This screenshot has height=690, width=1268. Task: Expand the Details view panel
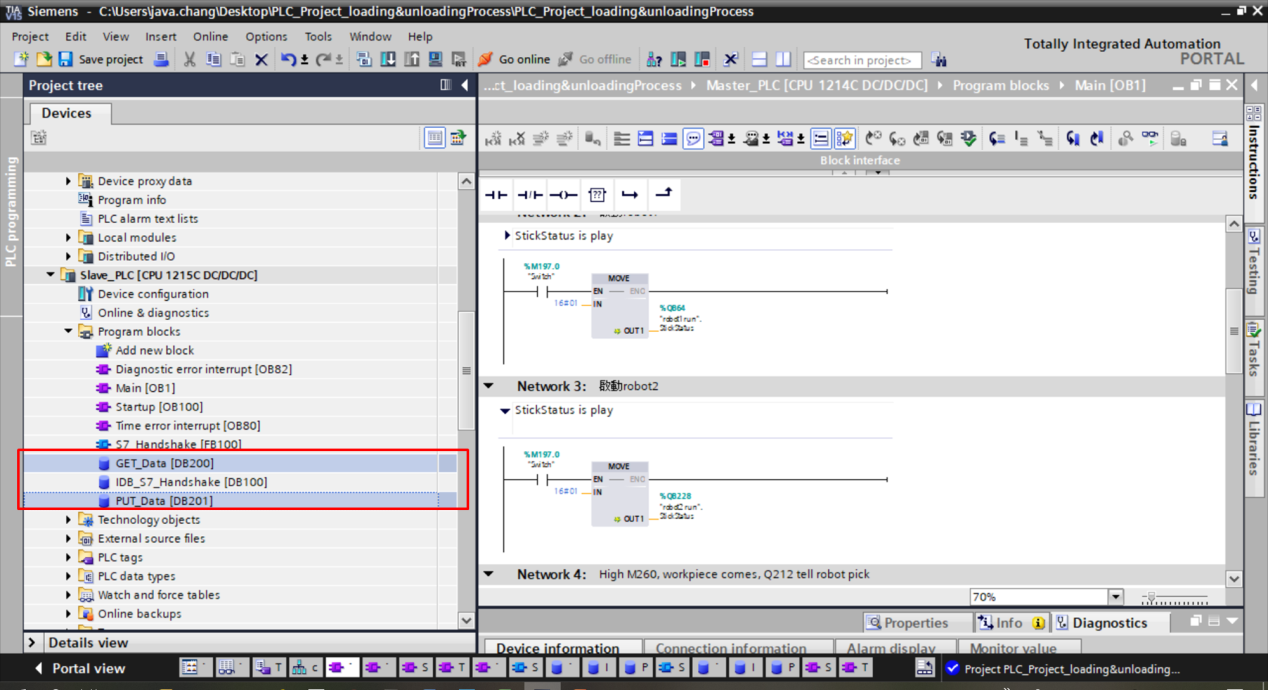pos(32,643)
